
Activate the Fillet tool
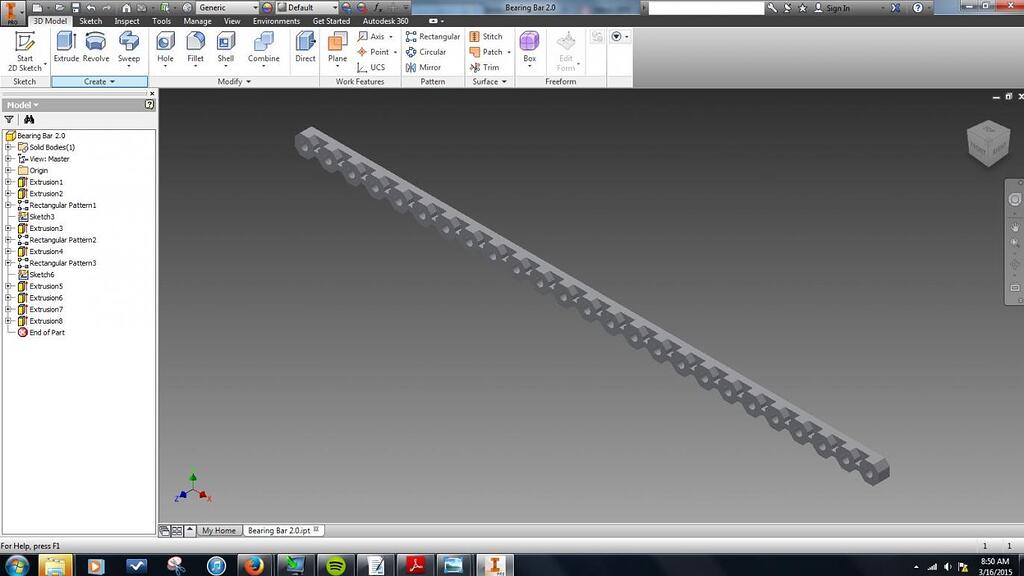coord(195,47)
